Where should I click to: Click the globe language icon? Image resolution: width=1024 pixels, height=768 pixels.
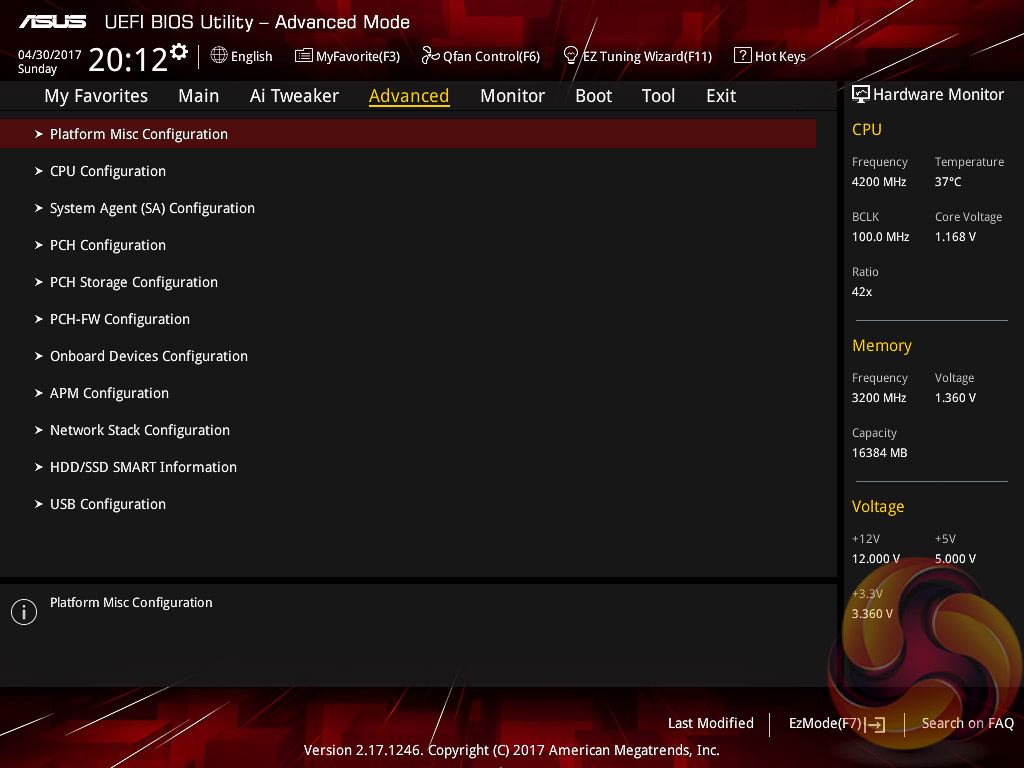tap(219, 56)
